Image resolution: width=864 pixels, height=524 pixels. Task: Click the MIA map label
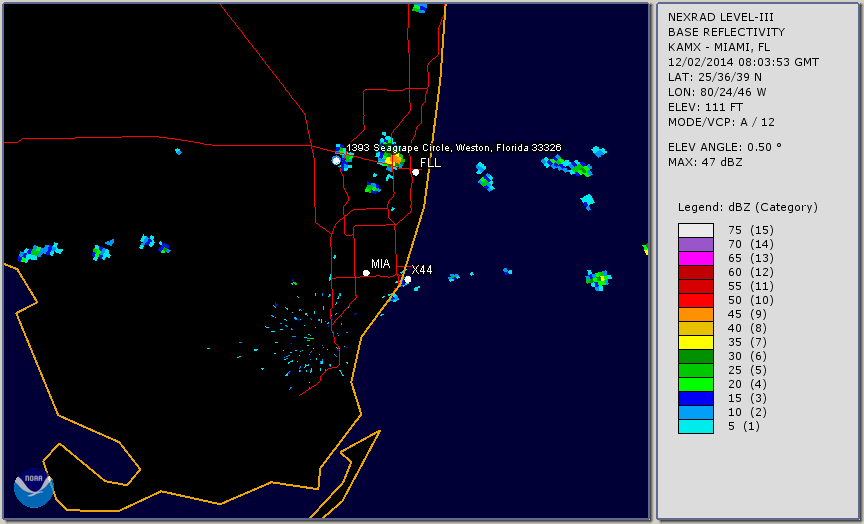pos(381,264)
